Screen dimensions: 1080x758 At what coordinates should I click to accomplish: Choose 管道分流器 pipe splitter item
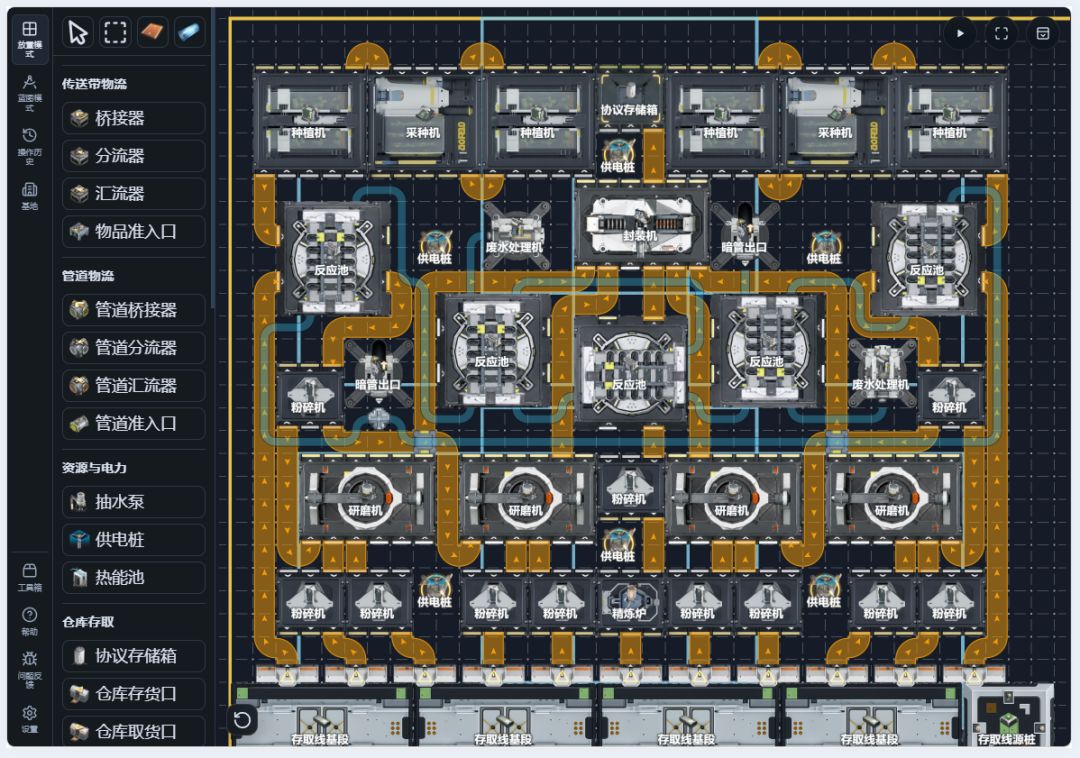(134, 348)
